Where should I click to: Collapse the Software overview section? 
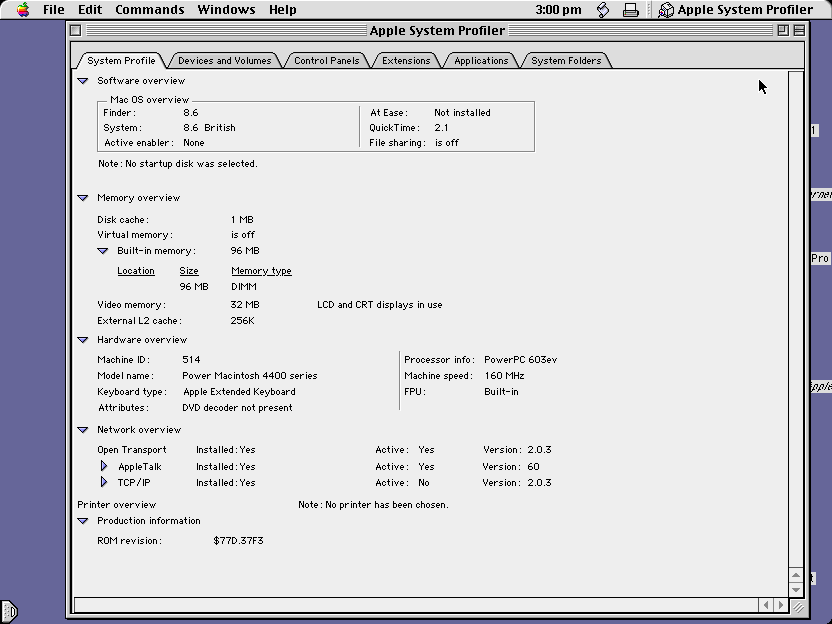point(82,81)
